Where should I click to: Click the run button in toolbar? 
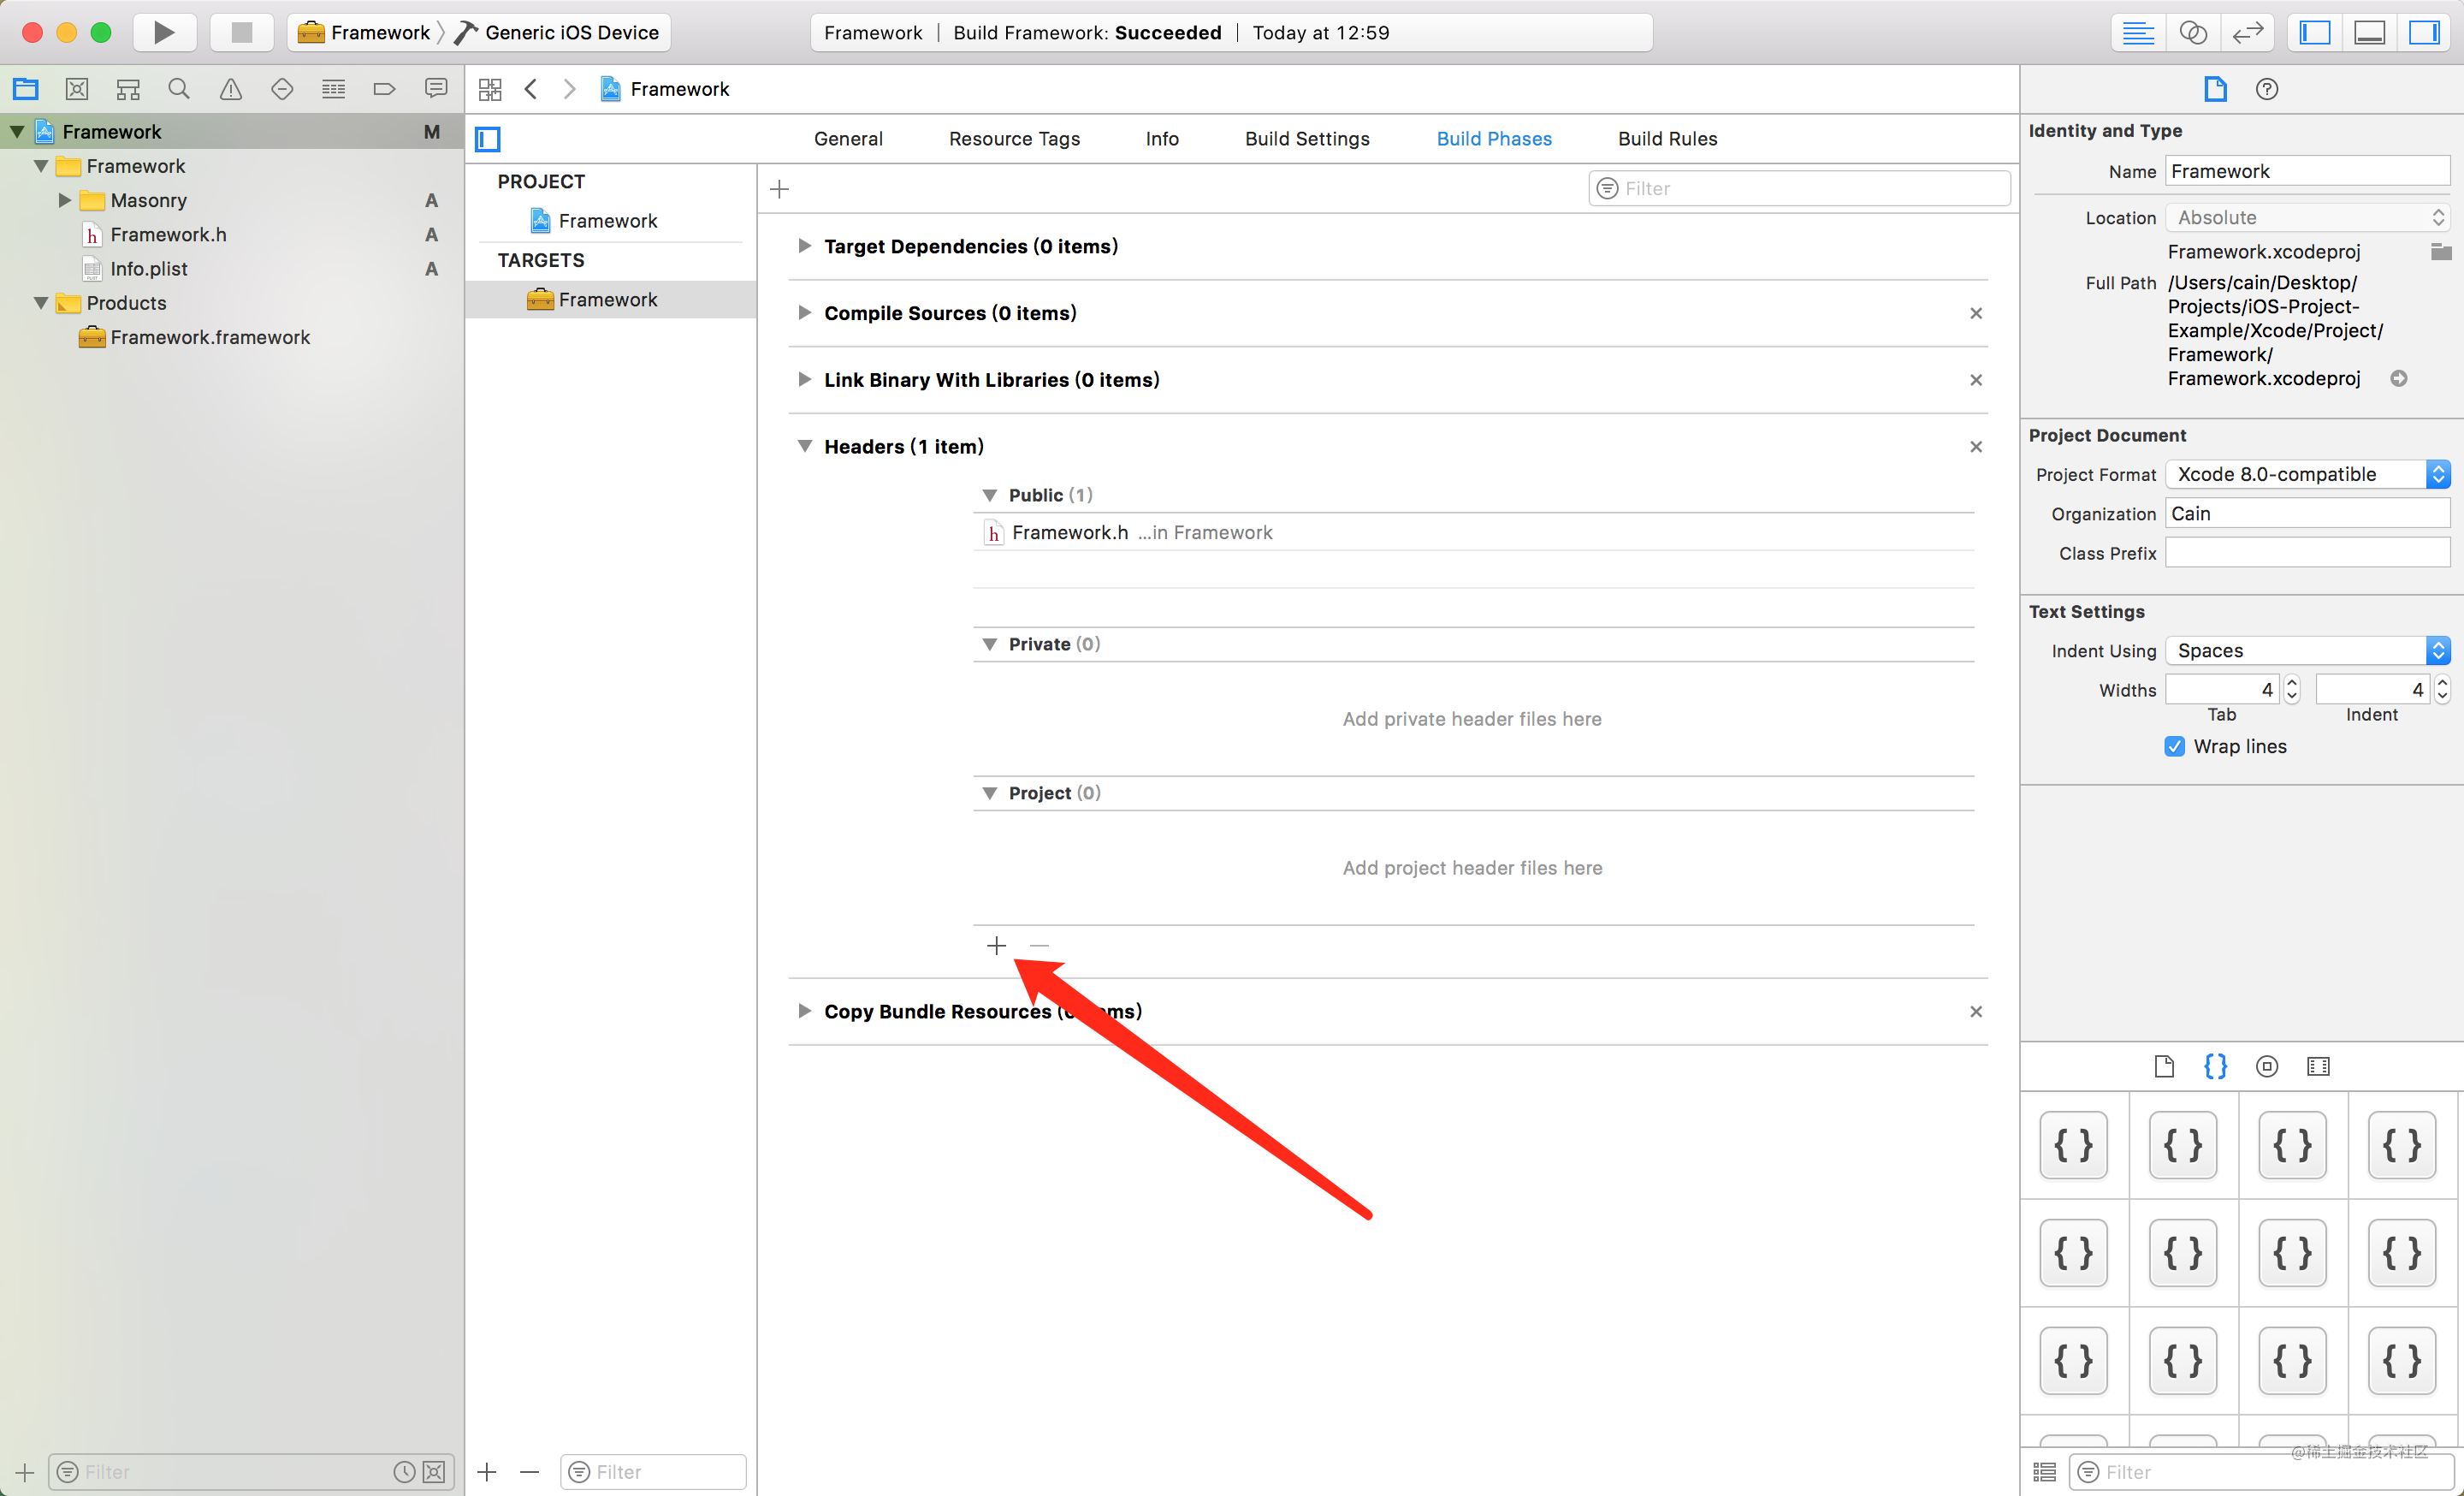pos(162,32)
